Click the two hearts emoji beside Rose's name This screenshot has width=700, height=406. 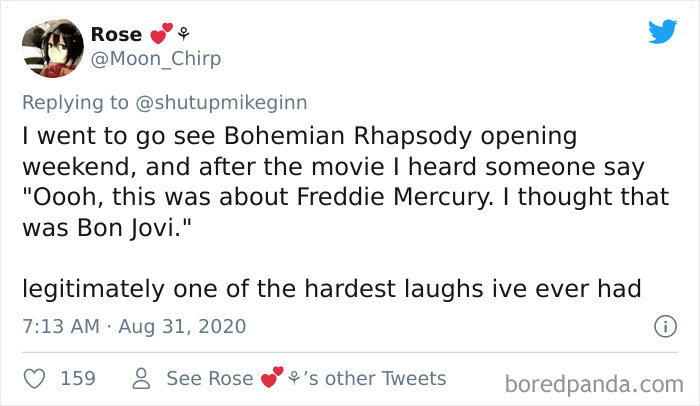(162, 35)
